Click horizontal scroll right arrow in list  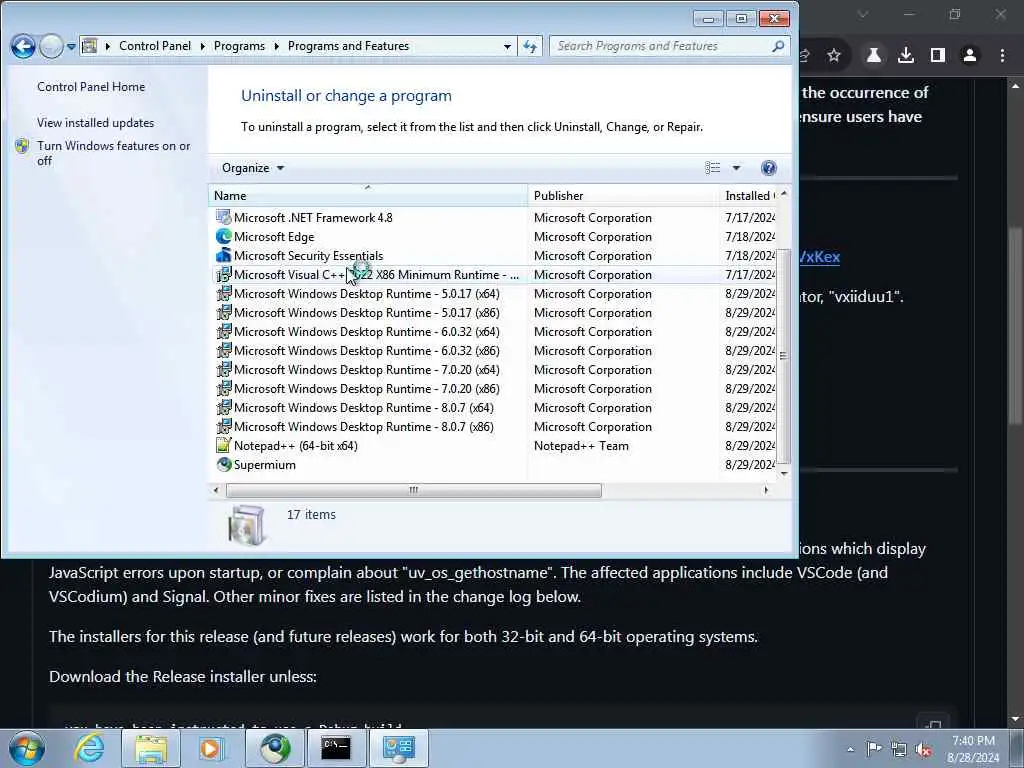pos(766,490)
